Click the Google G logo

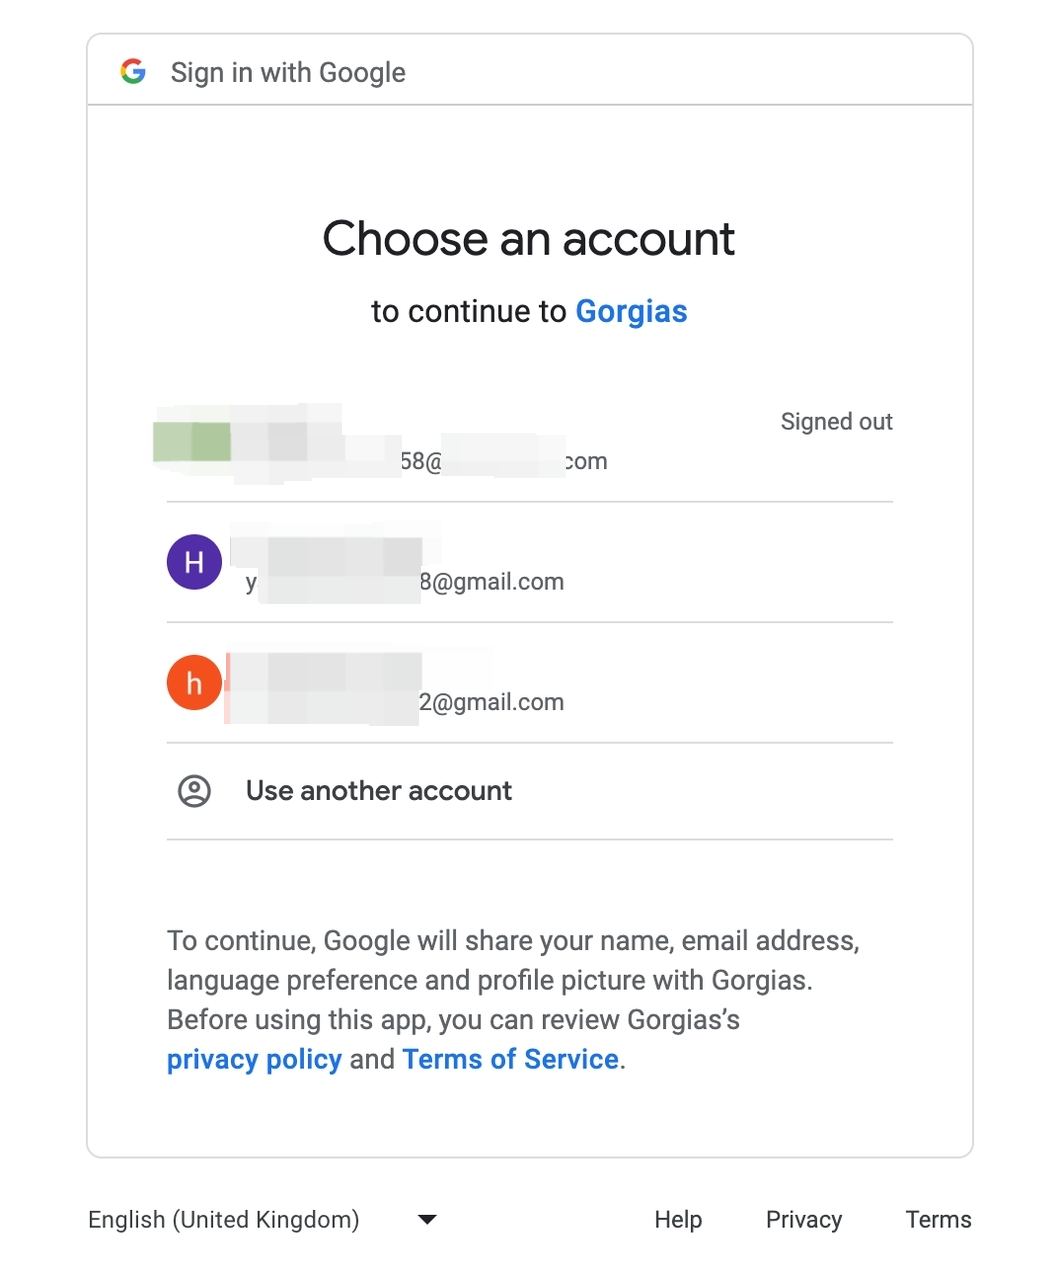(133, 72)
